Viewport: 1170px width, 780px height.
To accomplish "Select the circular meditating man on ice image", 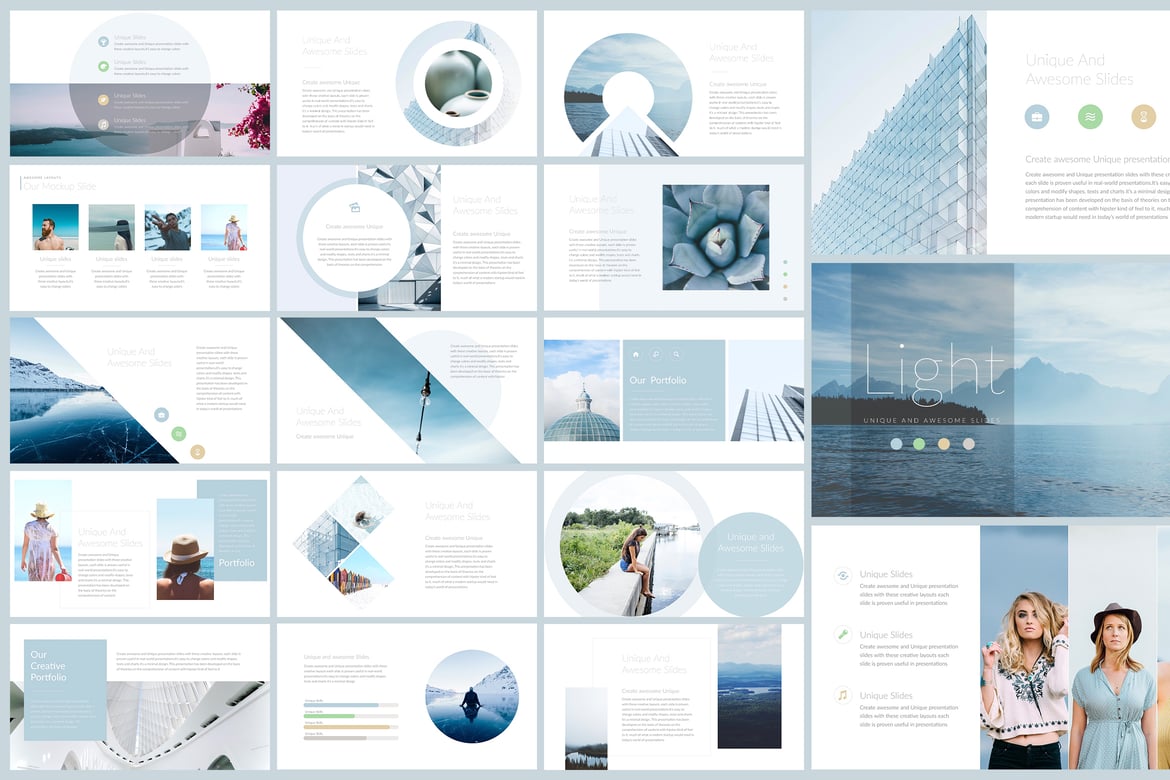I will click(472, 696).
